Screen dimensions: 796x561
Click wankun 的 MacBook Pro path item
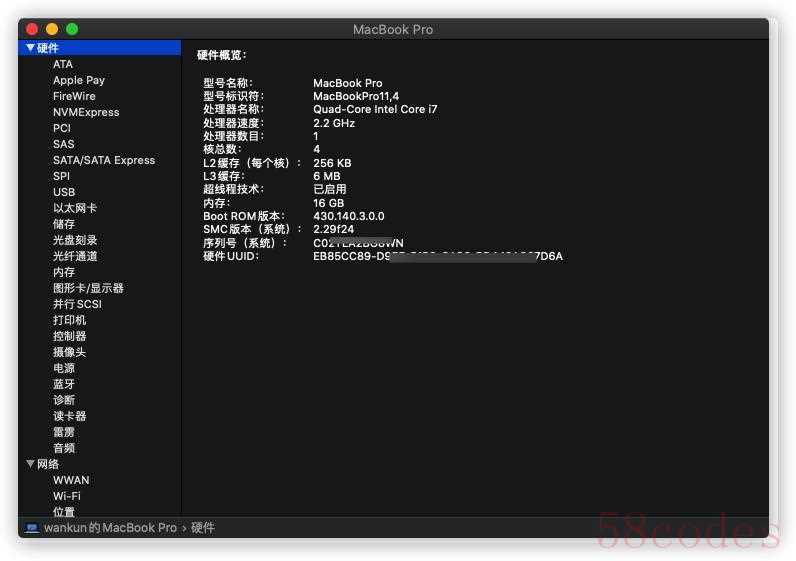[110, 528]
